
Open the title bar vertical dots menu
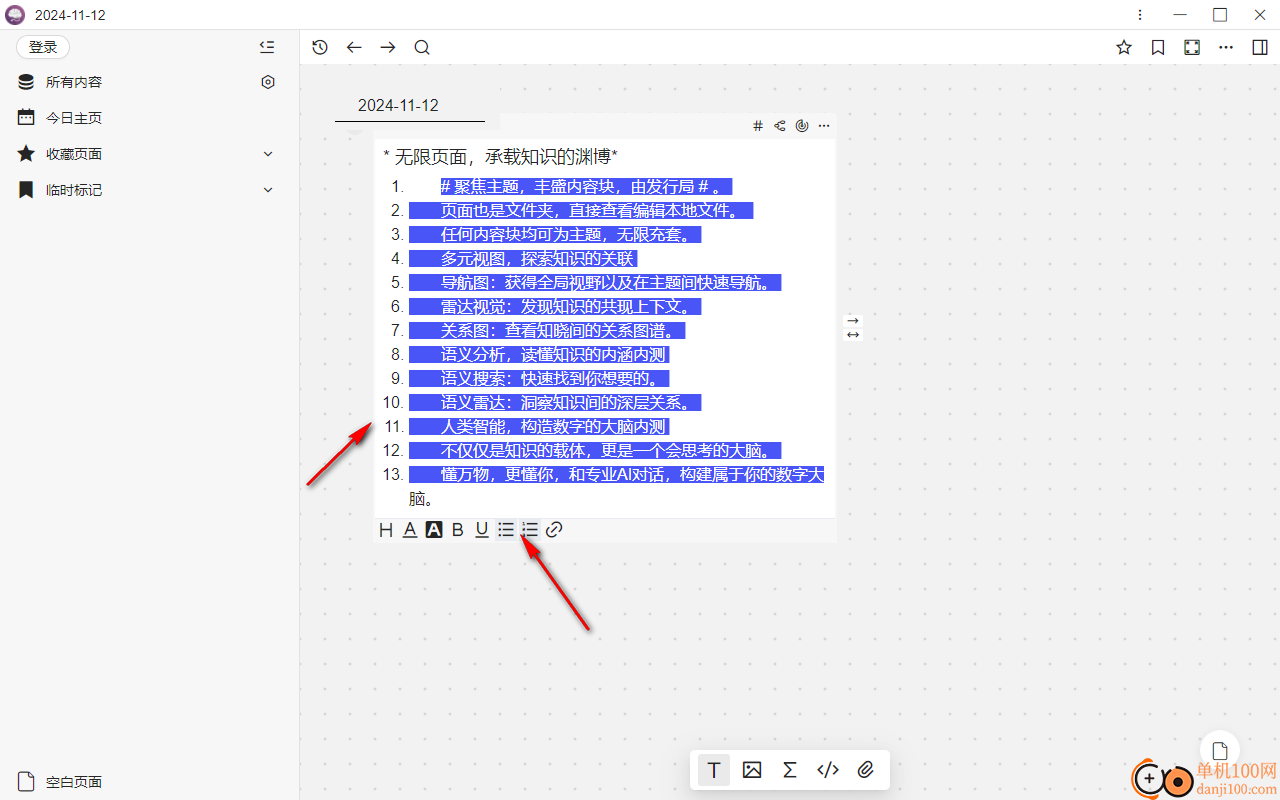tap(1140, 15)
